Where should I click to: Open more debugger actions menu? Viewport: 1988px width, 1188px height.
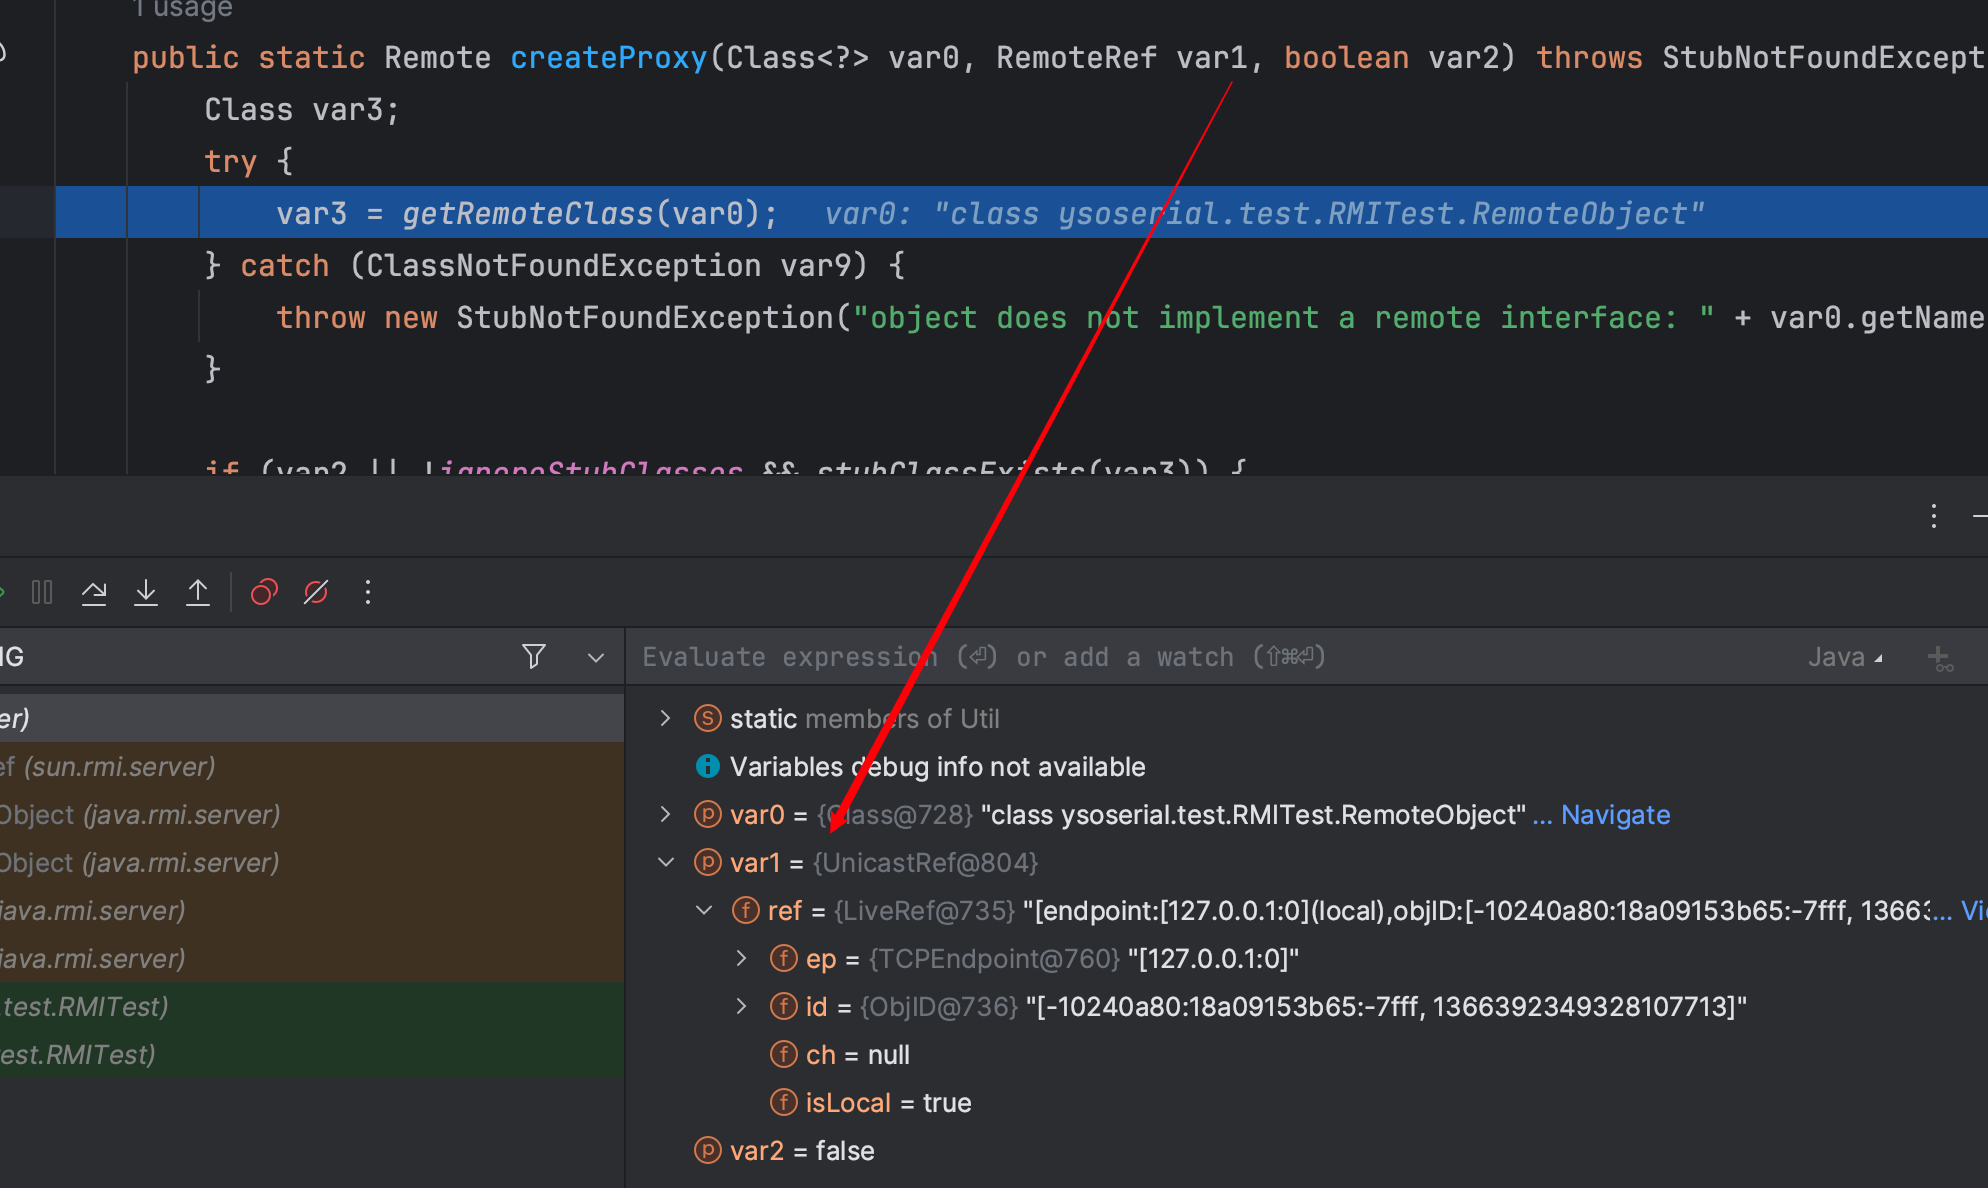point(368,593)
